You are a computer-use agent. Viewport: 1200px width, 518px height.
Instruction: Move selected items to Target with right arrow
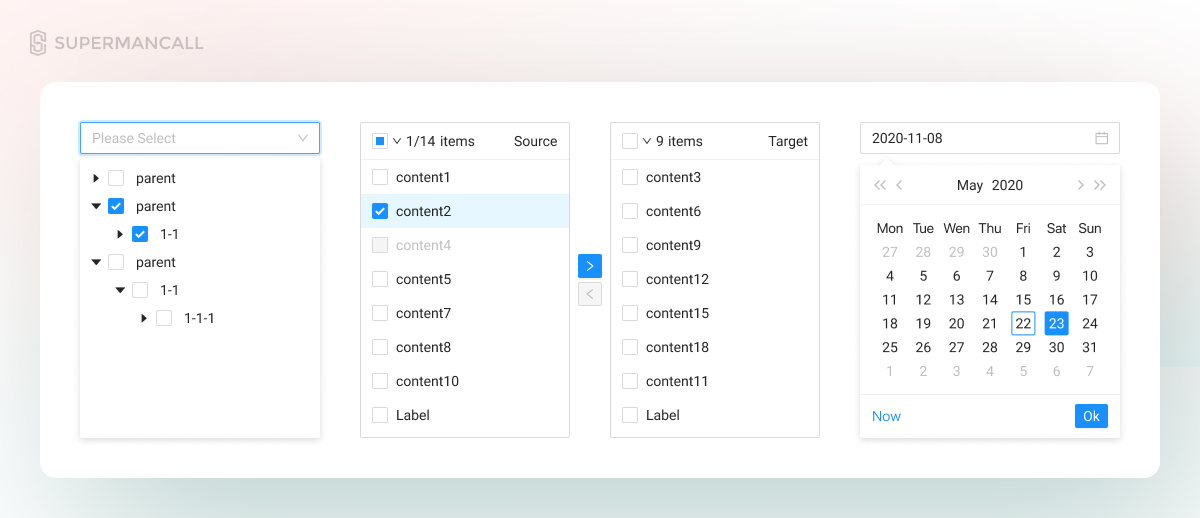pos(590,266)
